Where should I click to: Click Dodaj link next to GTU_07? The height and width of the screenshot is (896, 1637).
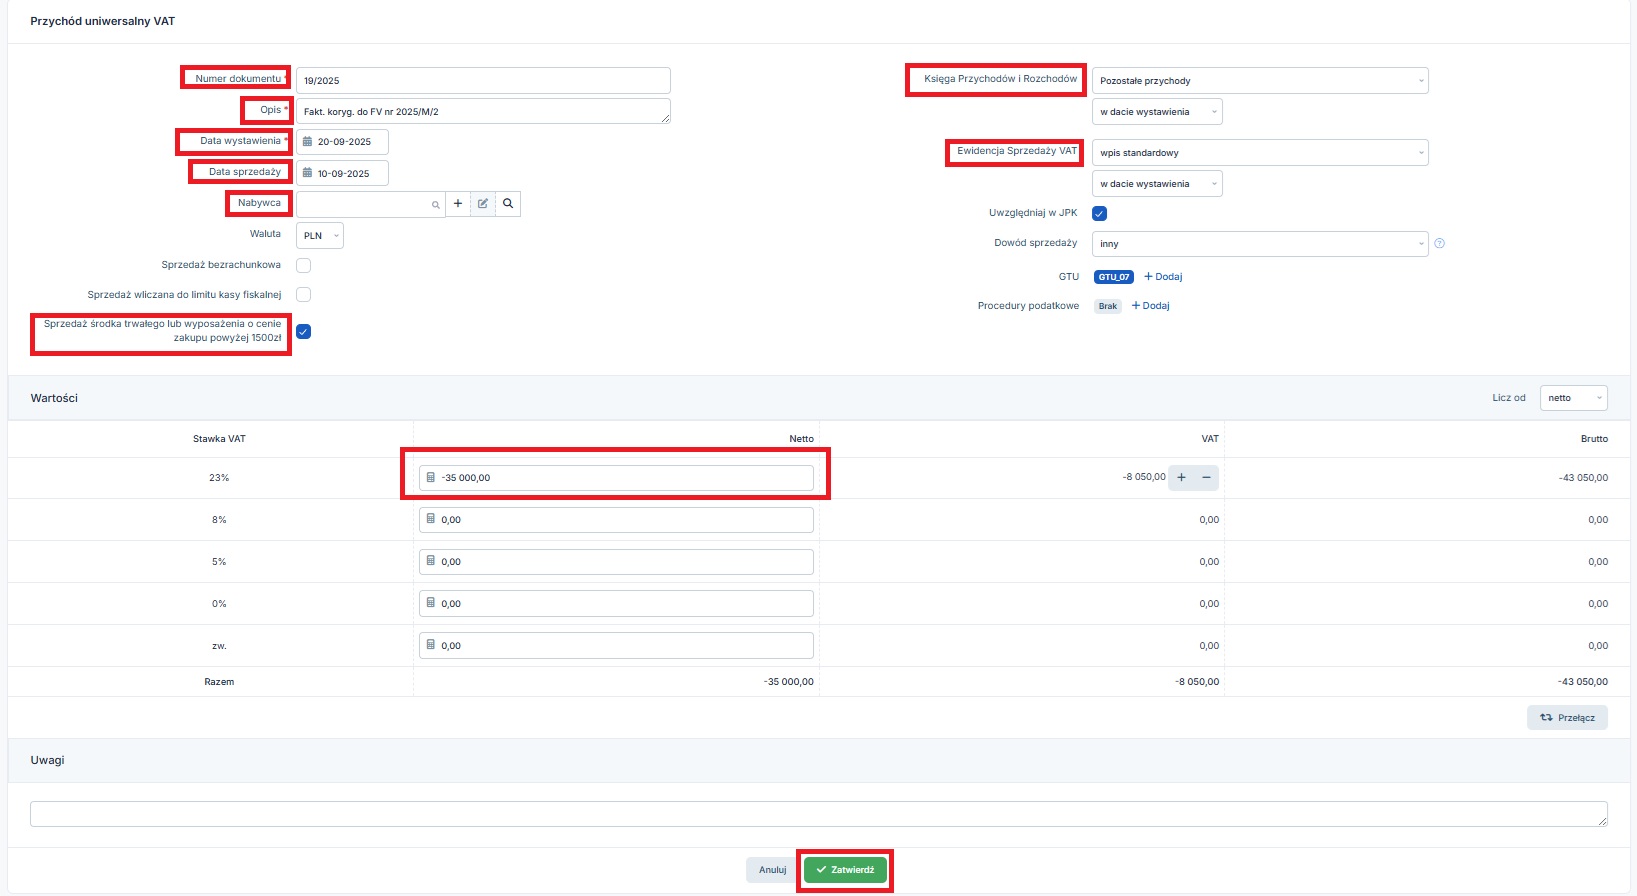click(x=1163, y=277)
